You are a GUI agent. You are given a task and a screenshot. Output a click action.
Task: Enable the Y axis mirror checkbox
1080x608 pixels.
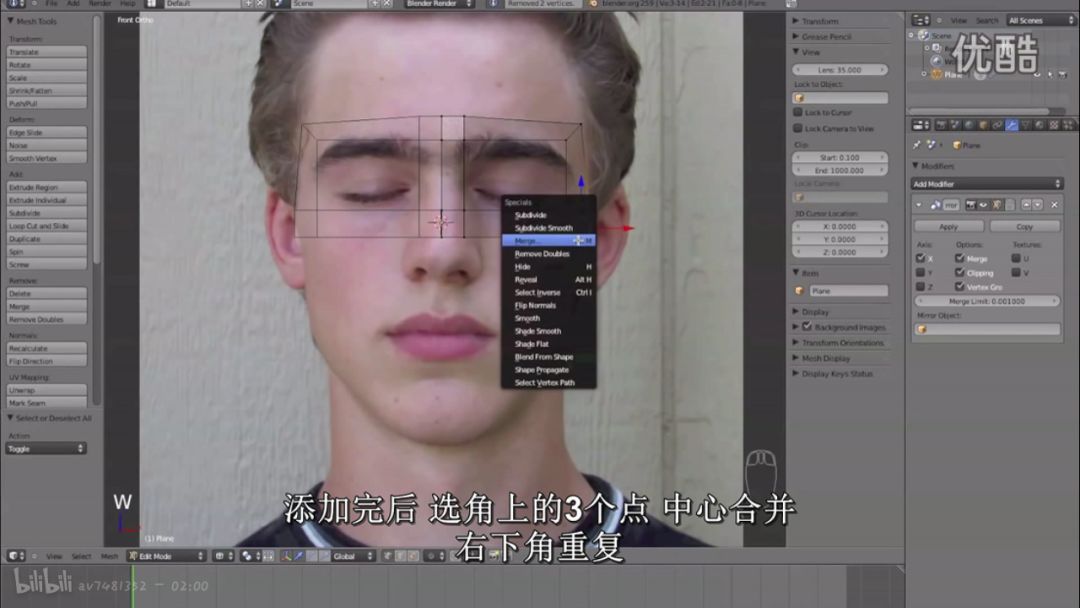tap(920, 273)
